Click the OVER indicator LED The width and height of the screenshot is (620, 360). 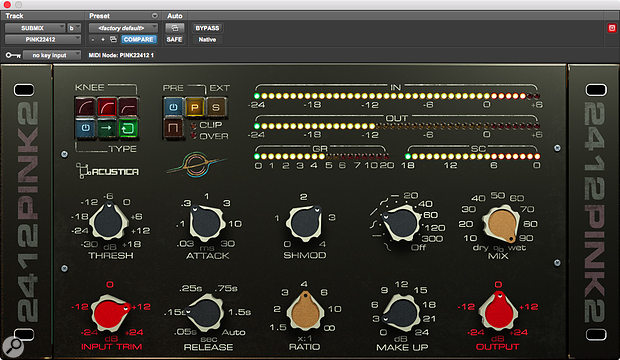tap(194, 136)
